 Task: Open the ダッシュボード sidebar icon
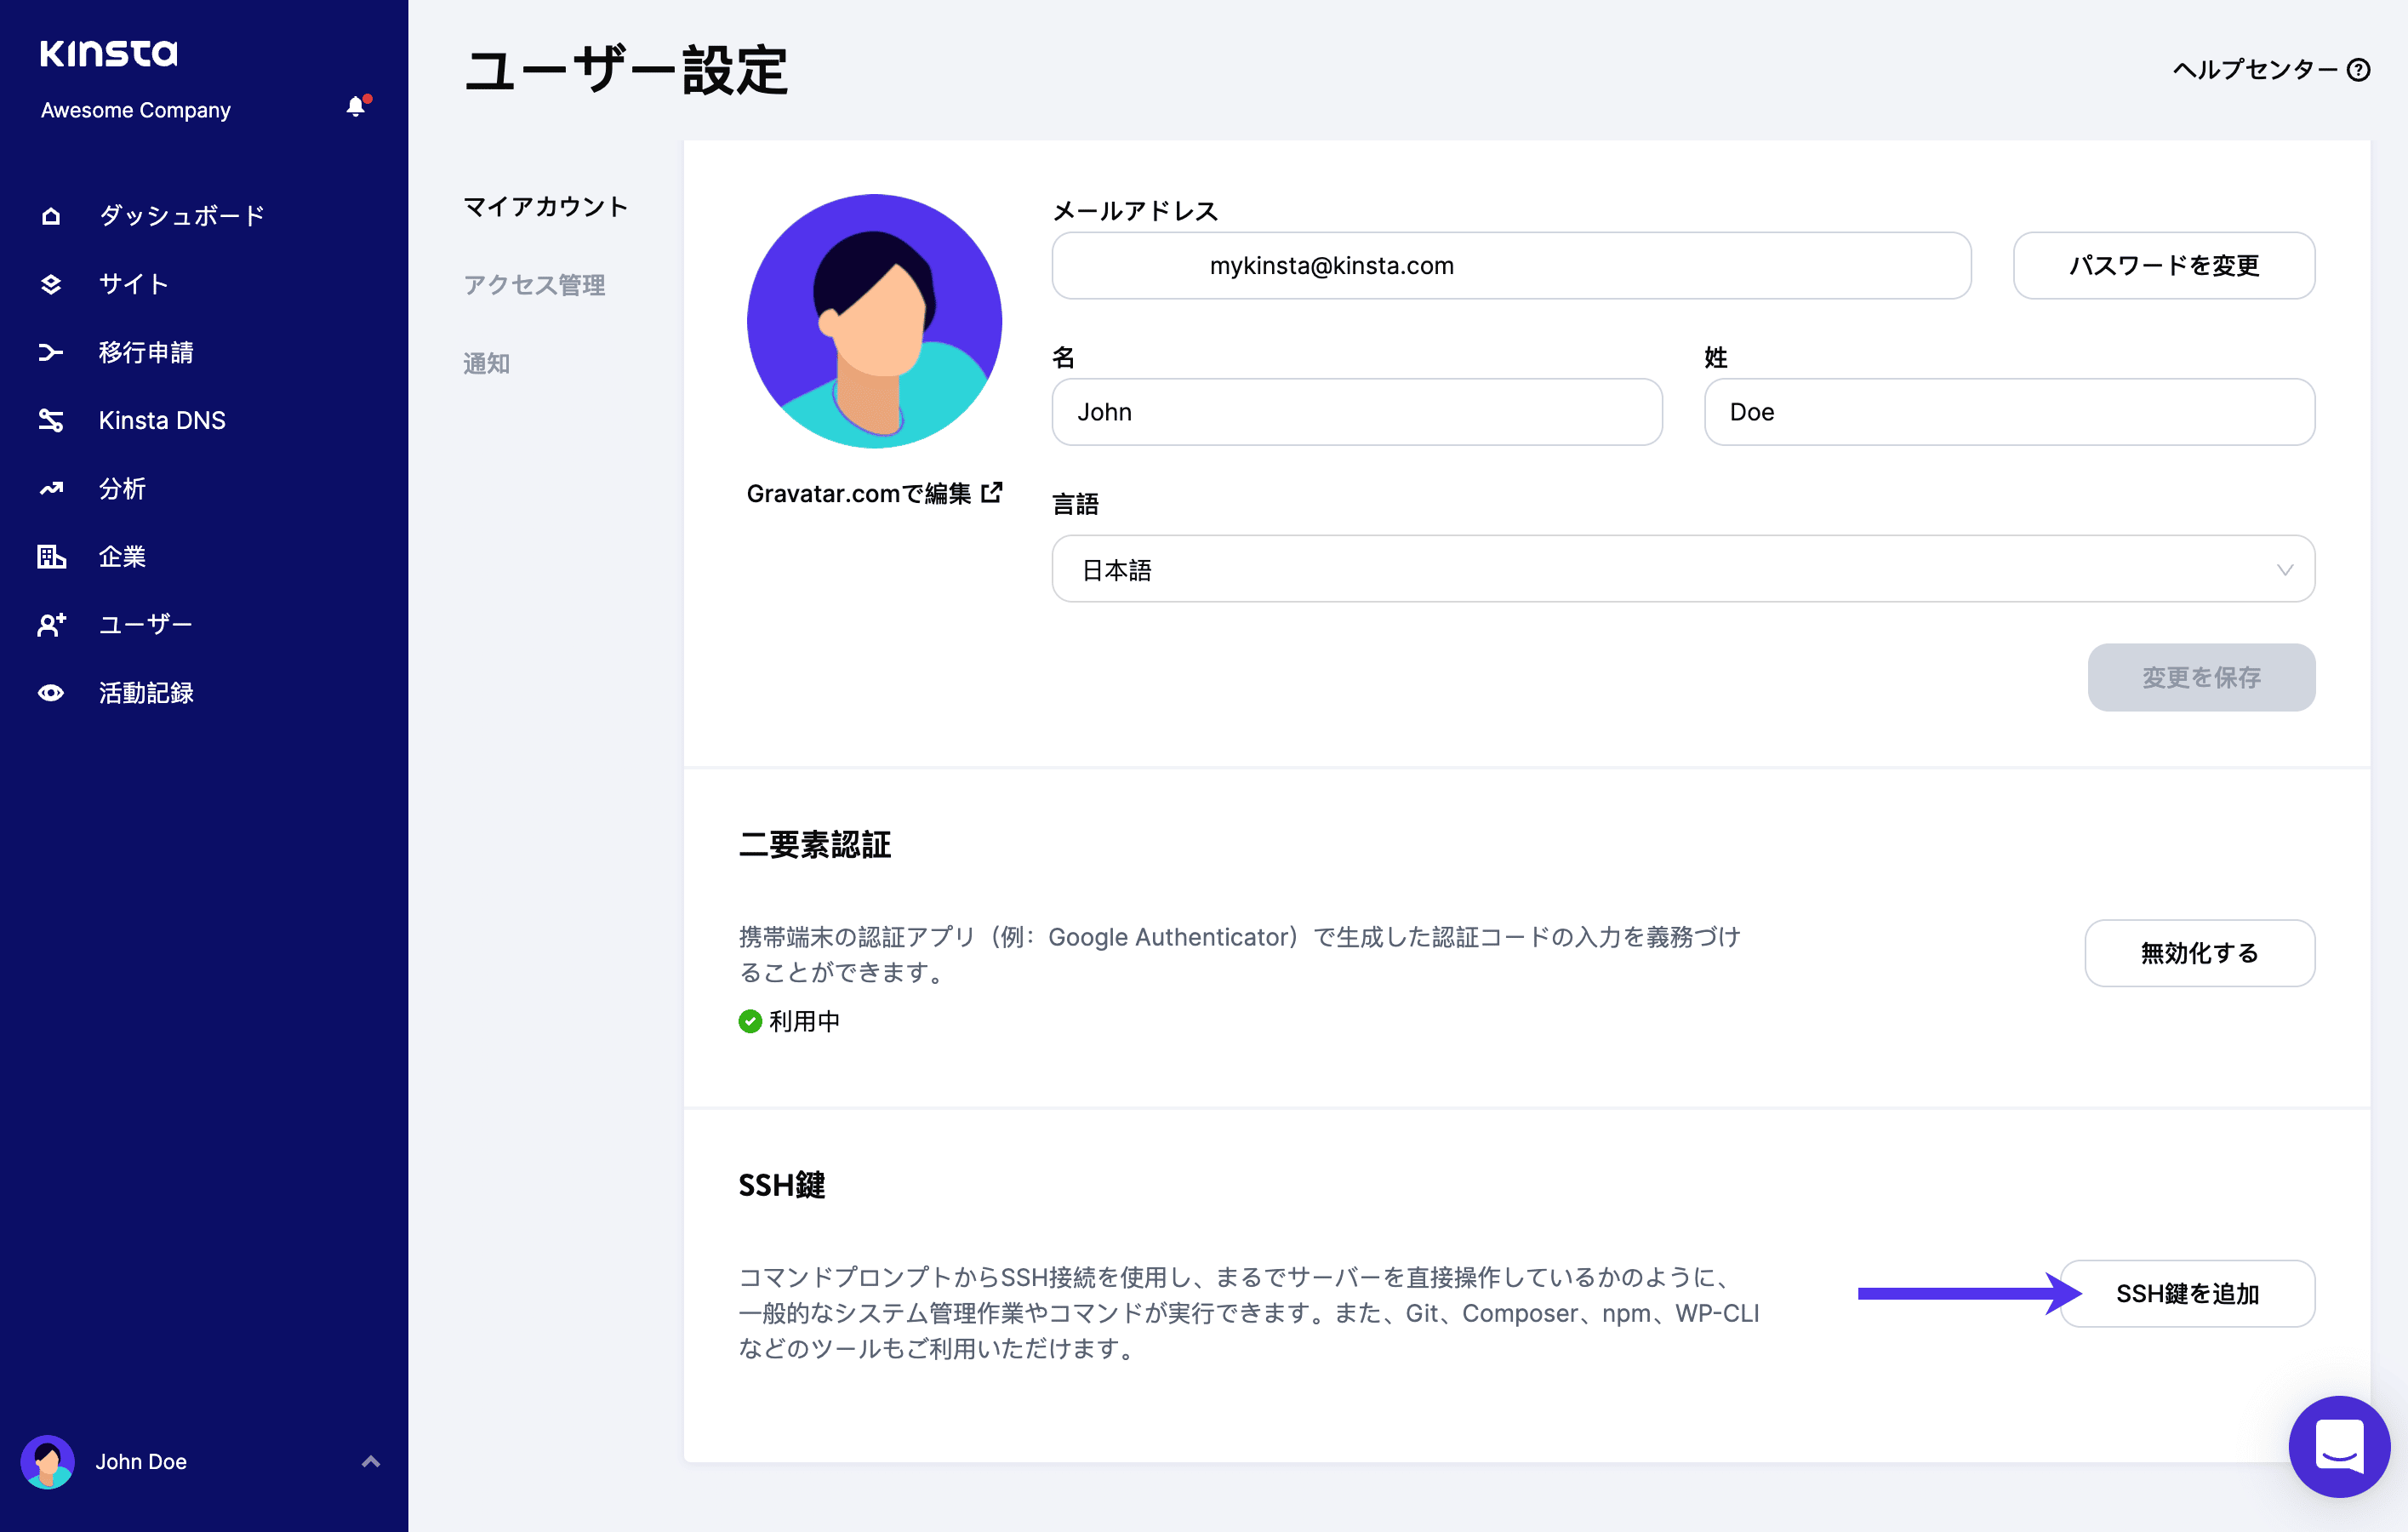(x=51, y=214)
